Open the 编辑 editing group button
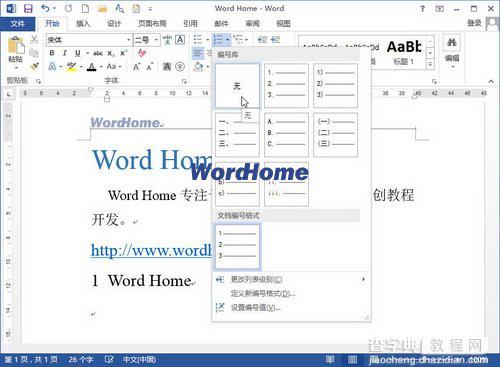 [x=452, y=52]
